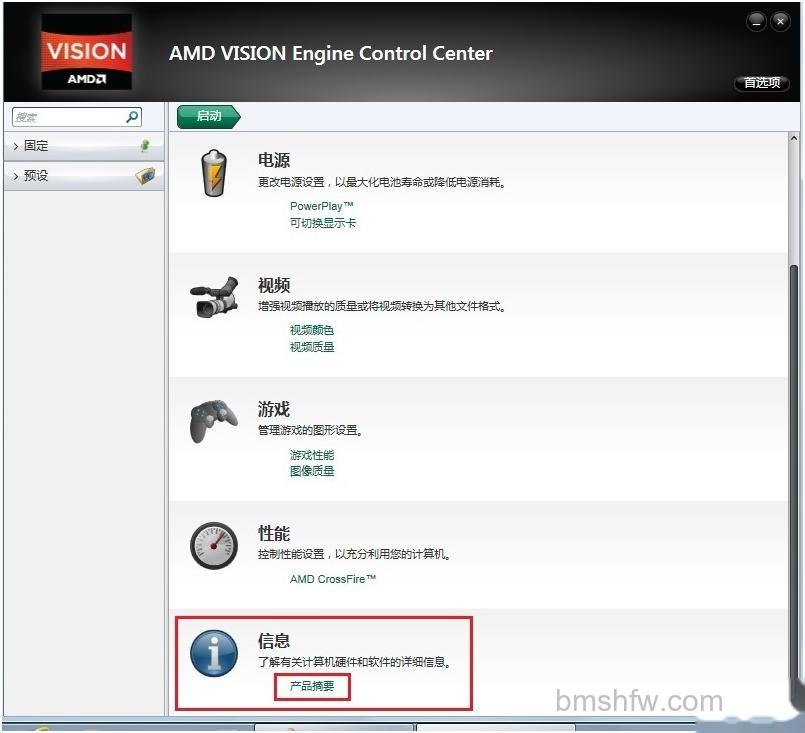Click inside the 搜索 search field

click(70, 117)
